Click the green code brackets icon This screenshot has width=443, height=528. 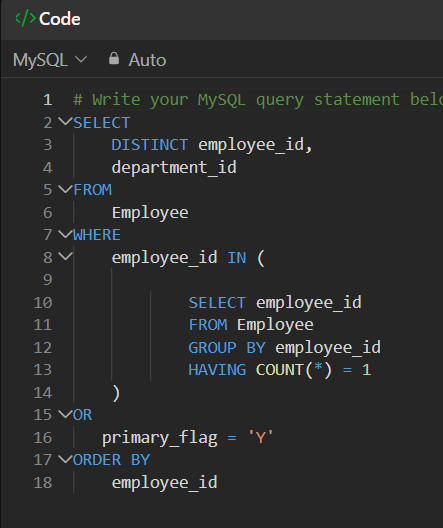coord(25,19)
